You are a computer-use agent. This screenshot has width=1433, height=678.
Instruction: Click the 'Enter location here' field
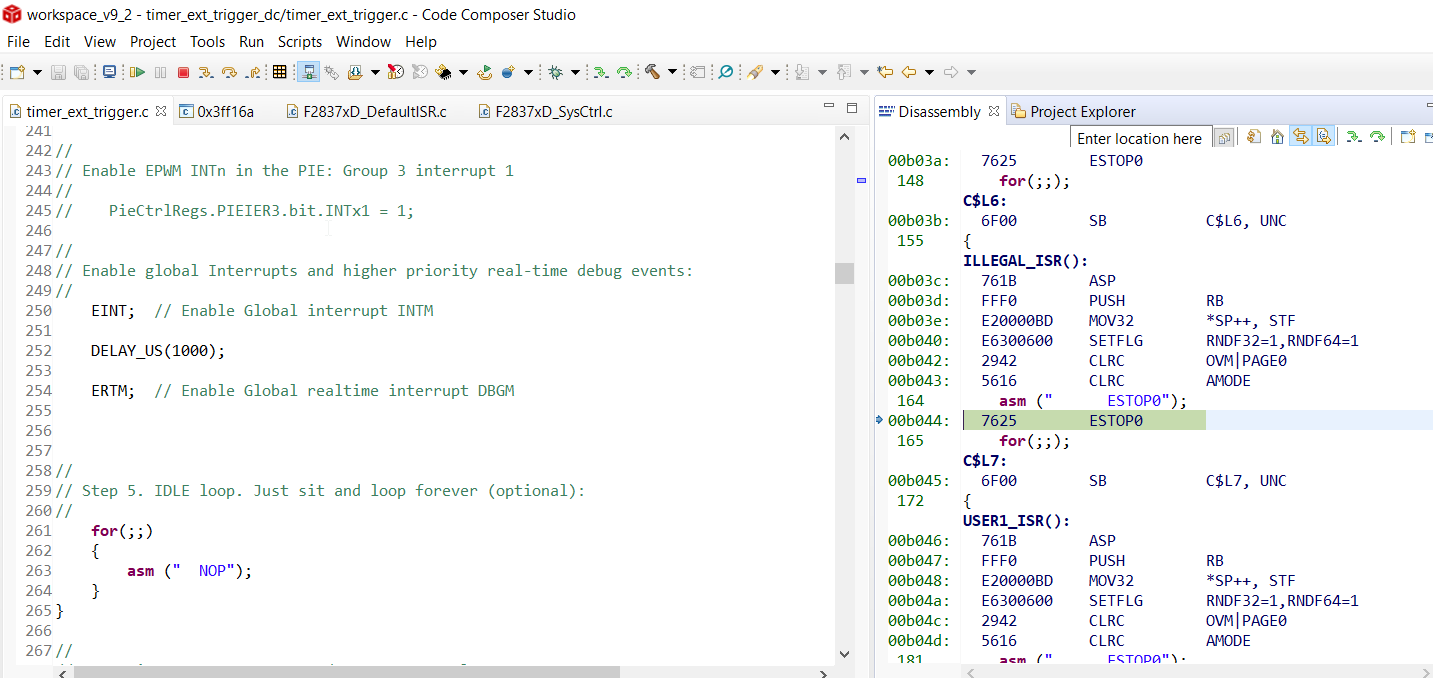[1141, 138]
